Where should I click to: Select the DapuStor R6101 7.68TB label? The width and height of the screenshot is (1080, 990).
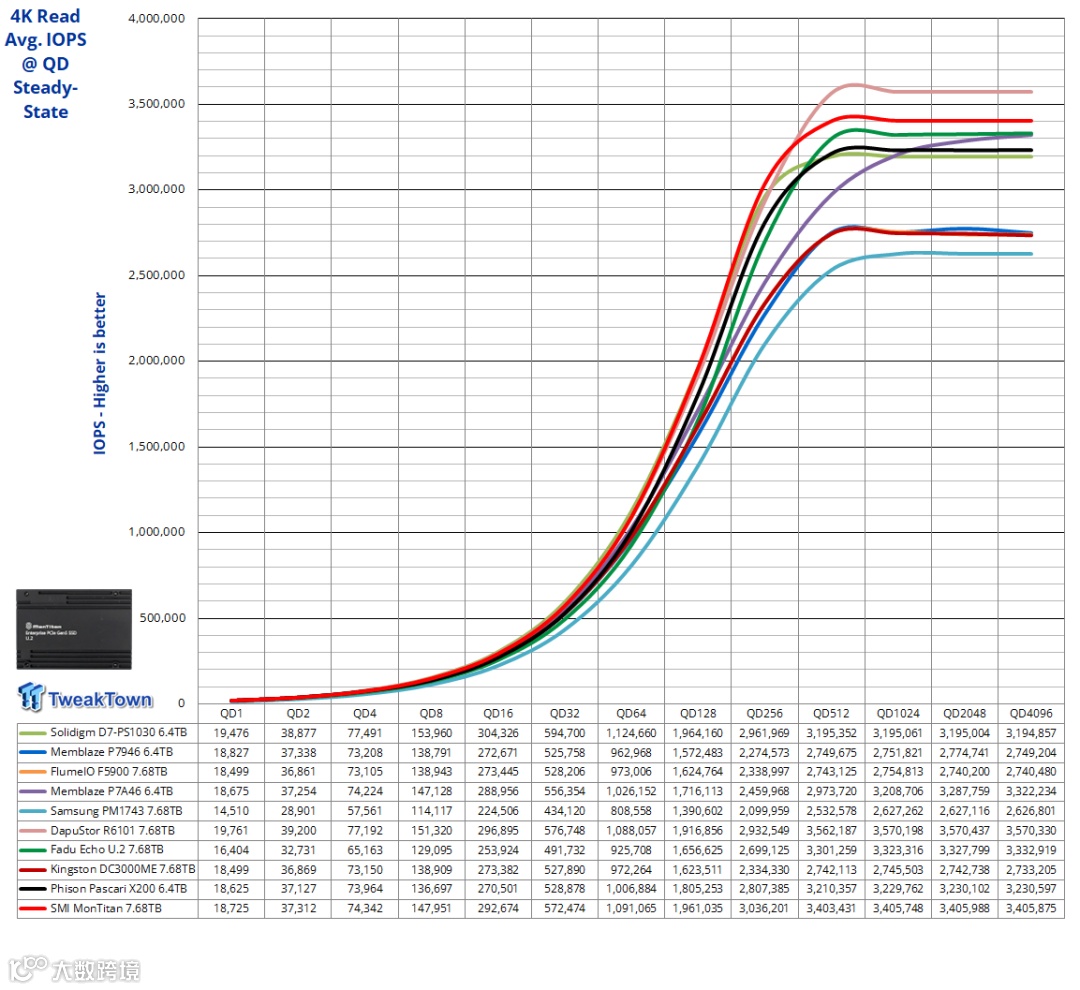[112, 831]
